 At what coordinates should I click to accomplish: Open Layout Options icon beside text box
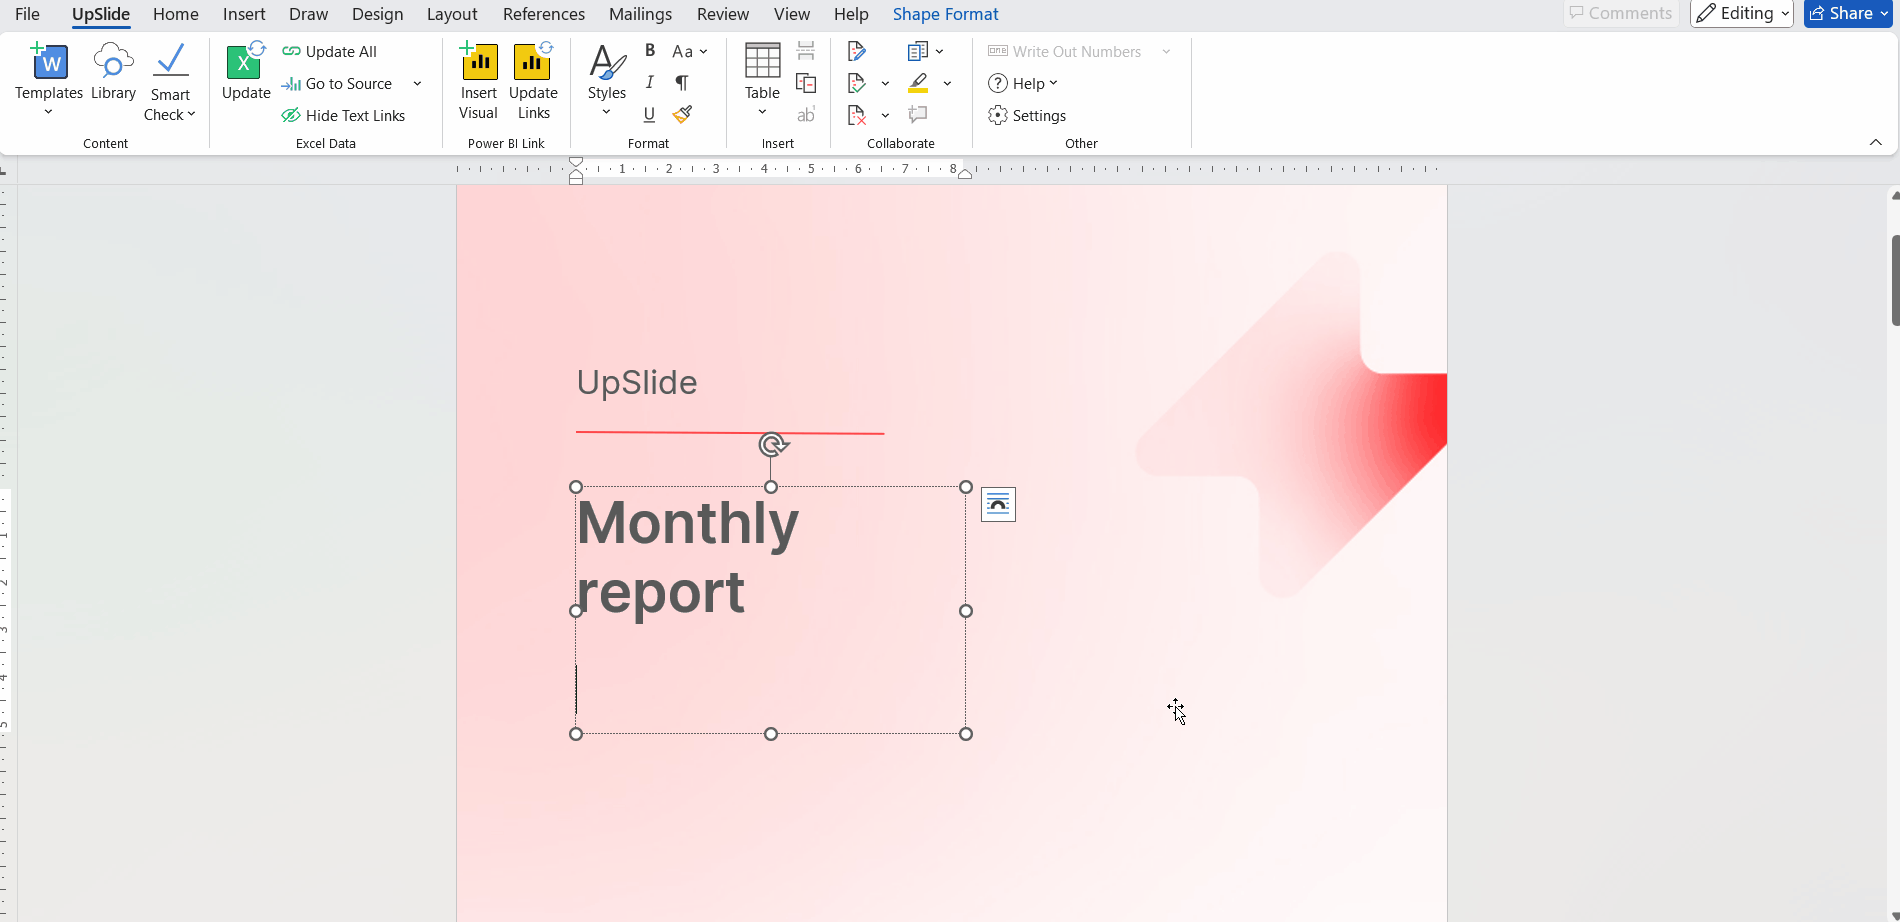(998, 504)
